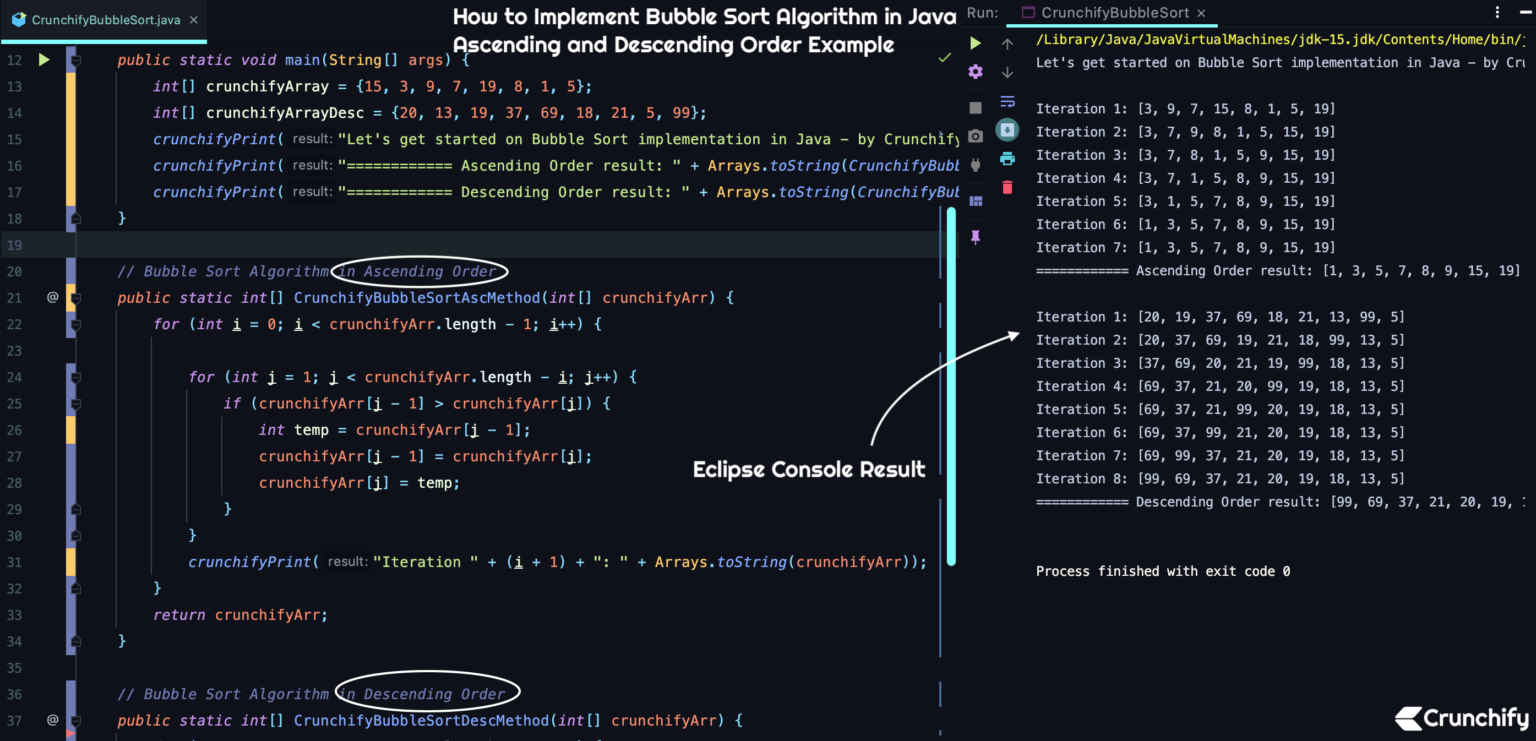The height and width of the screenshot is (741, 1536).
Task: Pin the Run tool window tab
Action: point(975,237)
